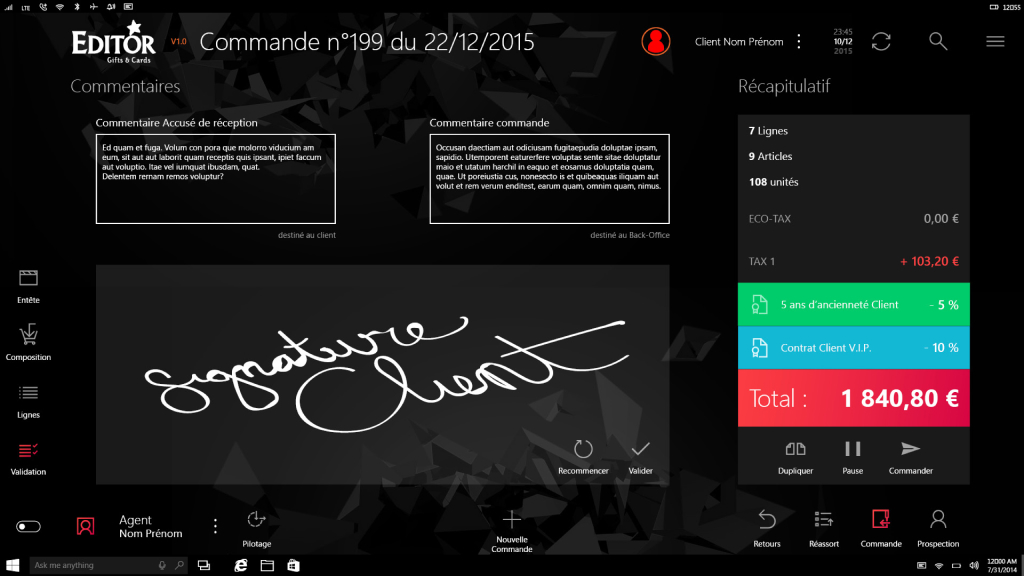Viewport: 1024px width, 576px height.
Task: Open the Agent options three-dot menu
Action: click(x=215, y=526)
